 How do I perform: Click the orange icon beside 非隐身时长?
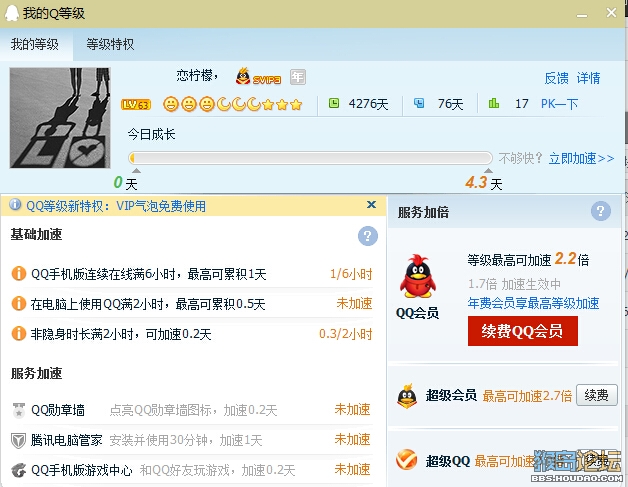18,334
